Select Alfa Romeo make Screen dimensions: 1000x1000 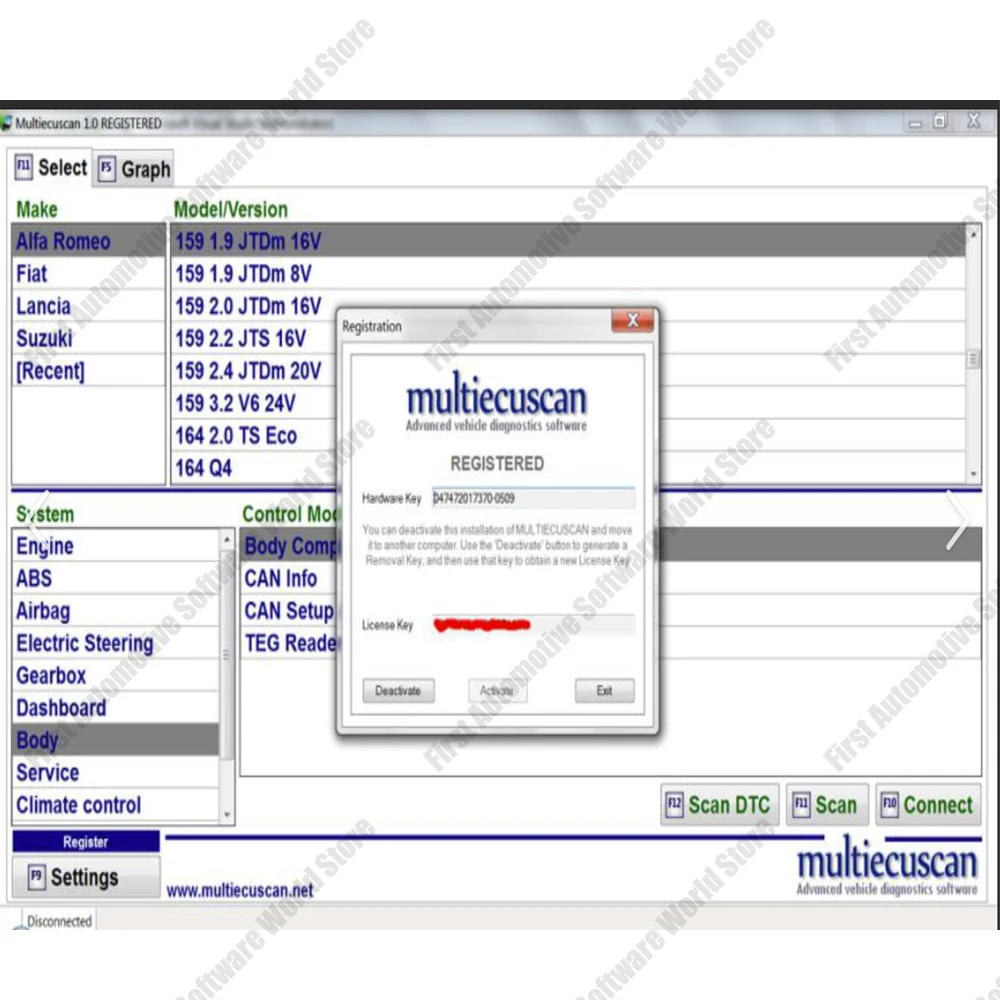coord(89,241)
